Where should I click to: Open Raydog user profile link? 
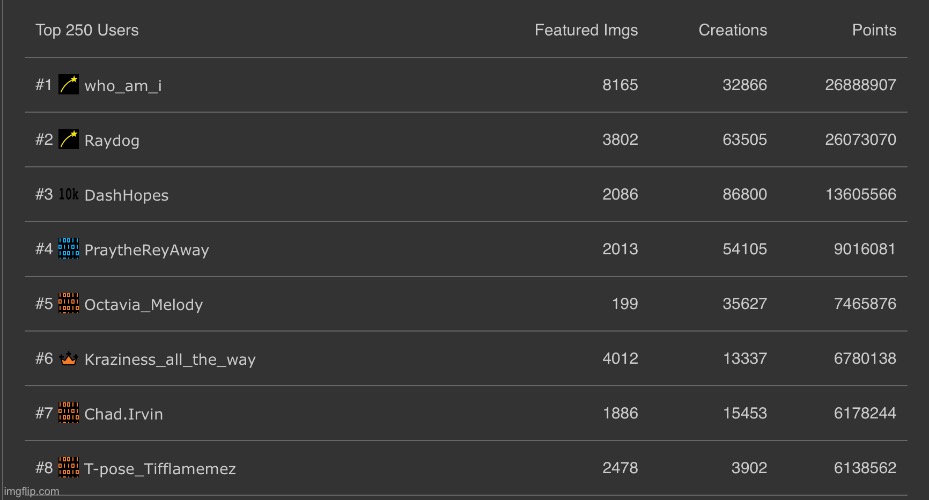[112, 140]
